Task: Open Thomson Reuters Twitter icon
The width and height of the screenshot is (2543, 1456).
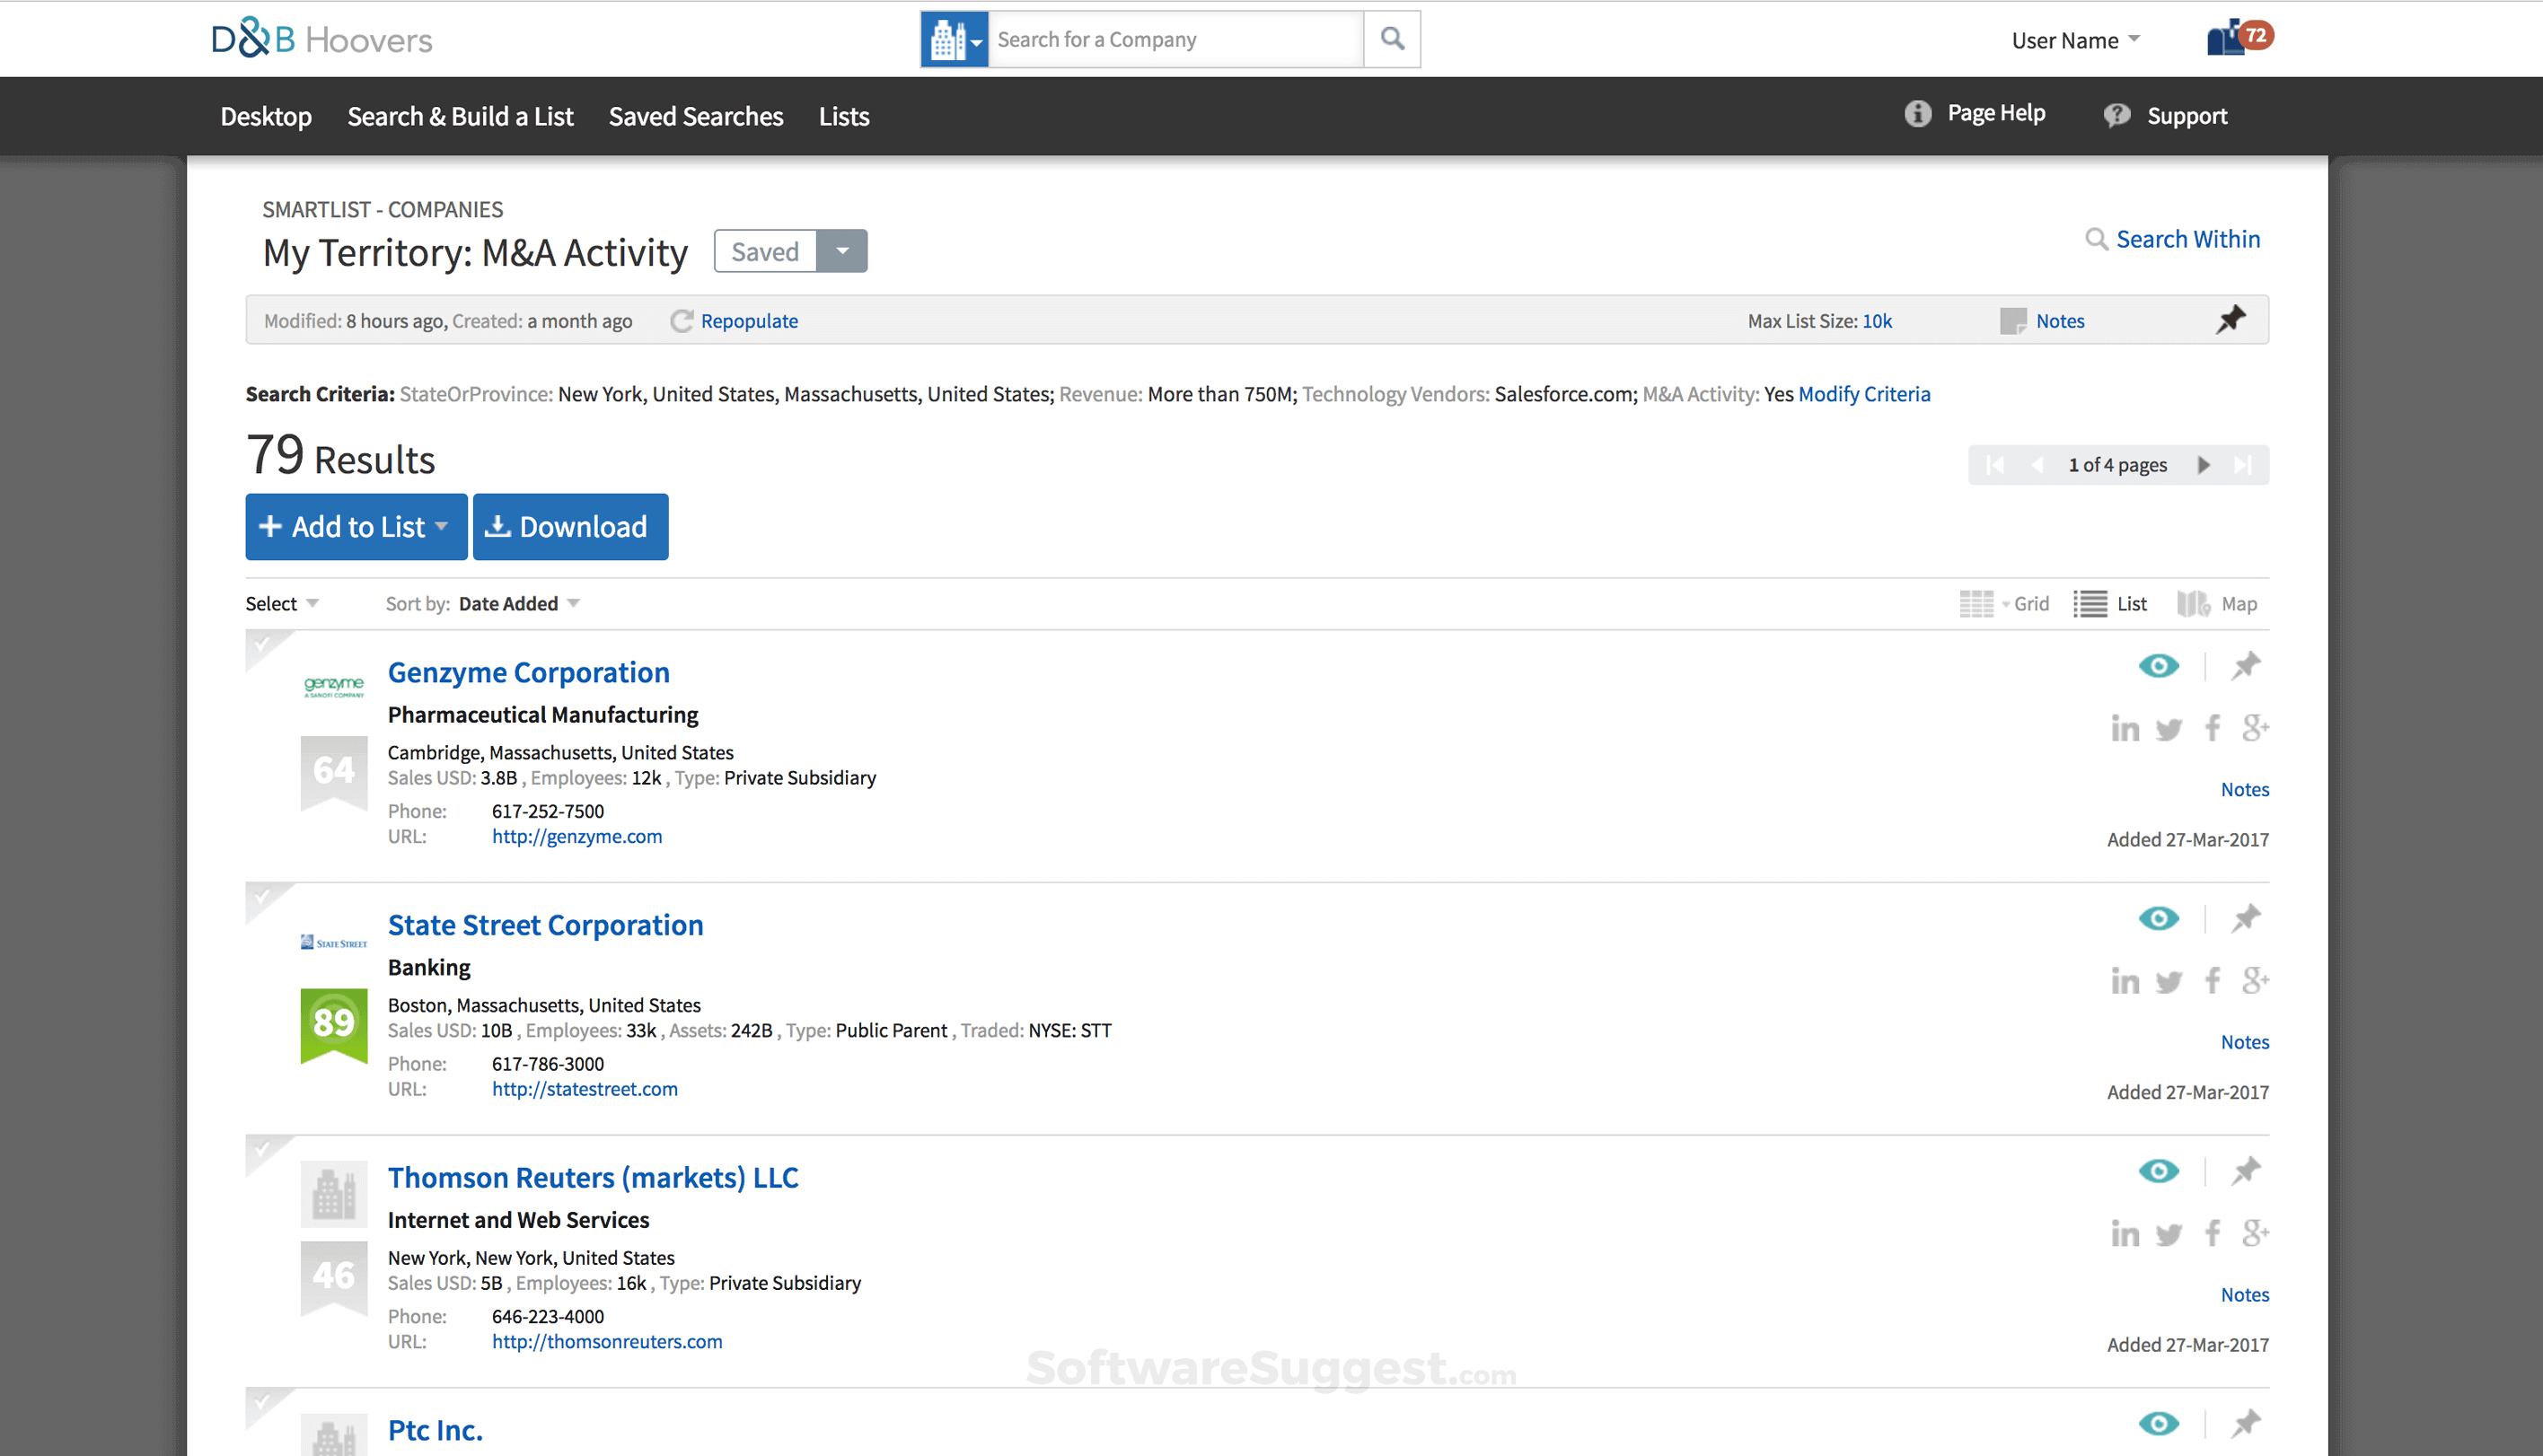Action: tap(2169, 1234)
